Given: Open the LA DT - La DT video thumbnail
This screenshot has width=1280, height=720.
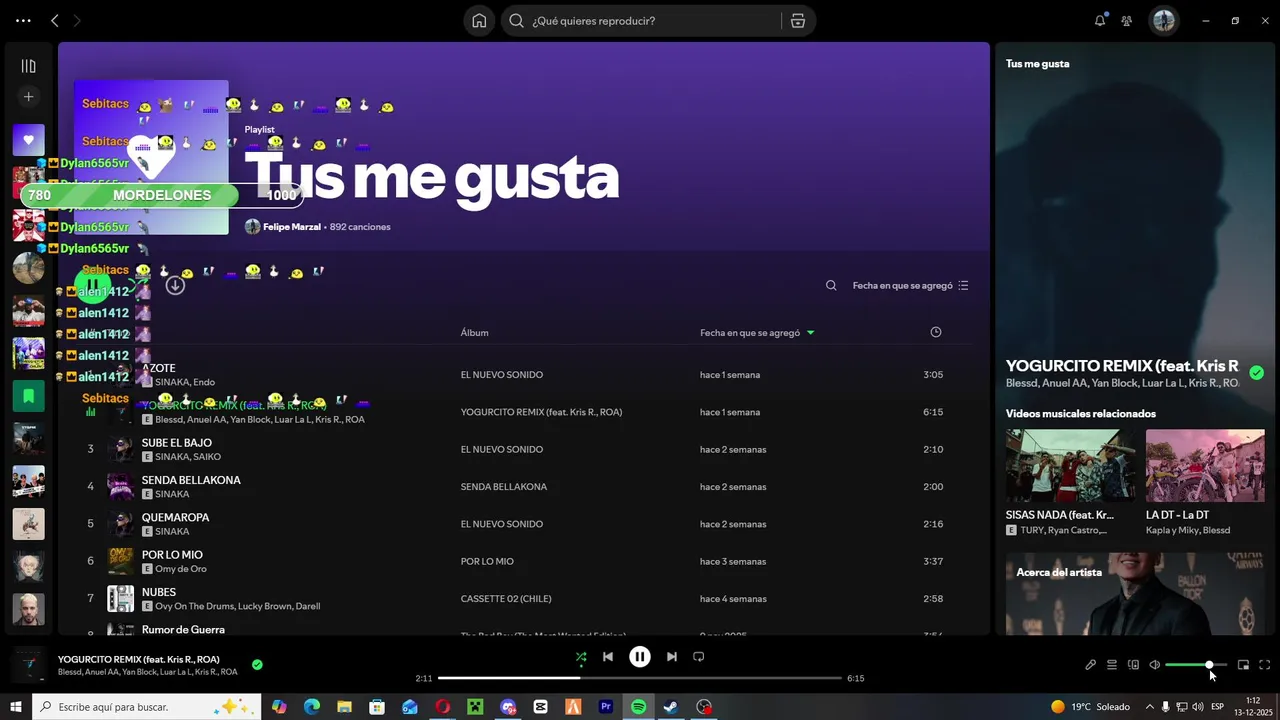Looking at the screenshot, I should click(1205, 465).
